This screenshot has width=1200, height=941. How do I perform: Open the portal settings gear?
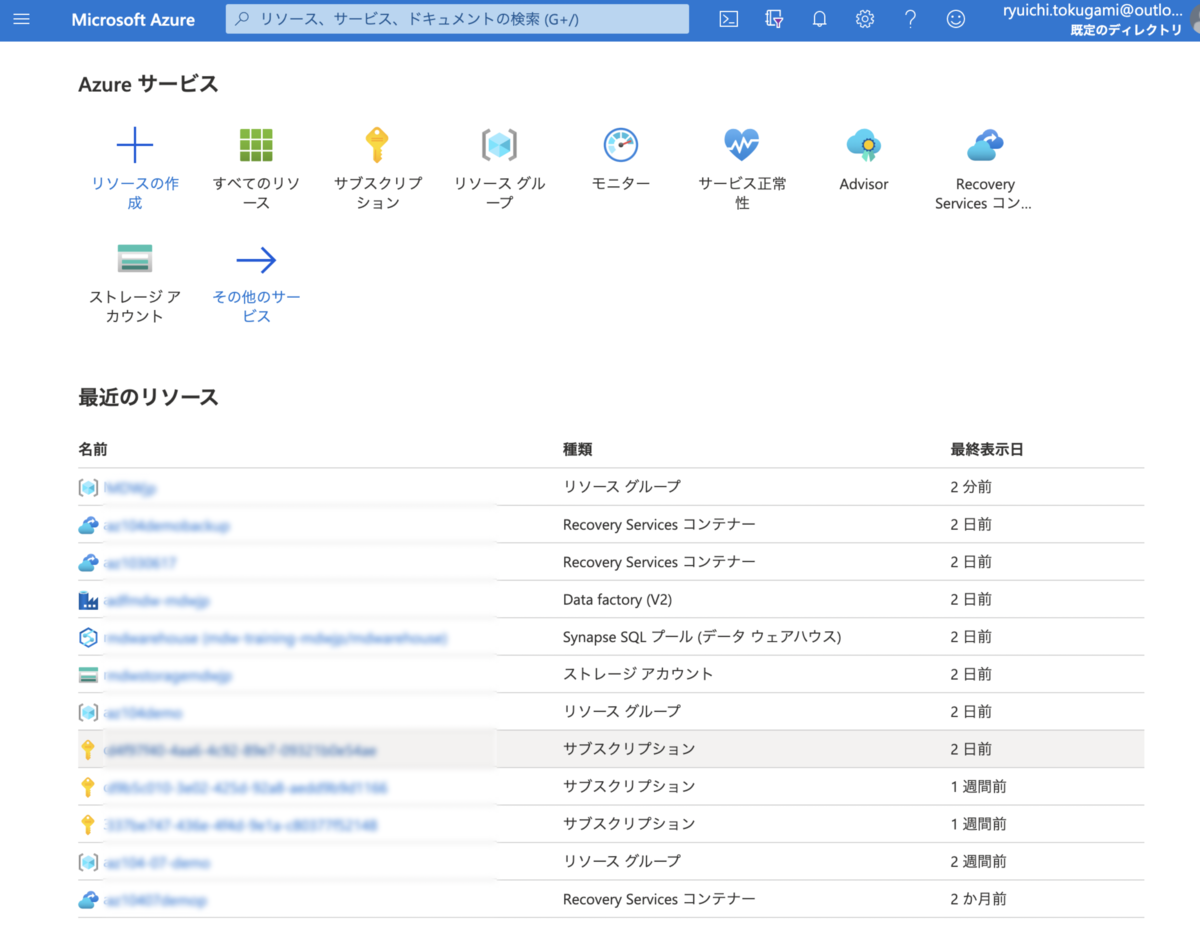coord(864,19)
